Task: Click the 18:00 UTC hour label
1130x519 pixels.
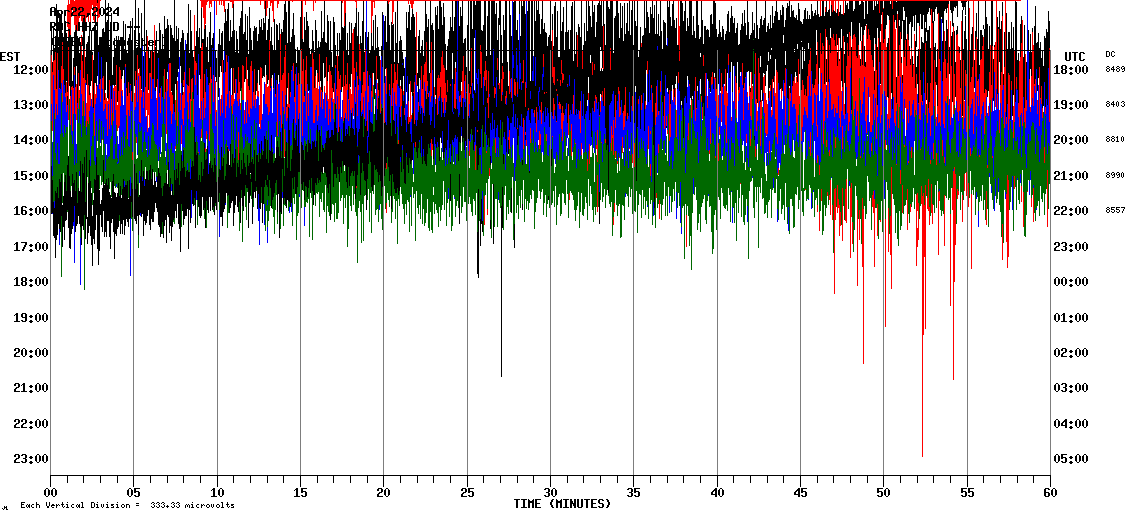Action: pos(1072,70)
